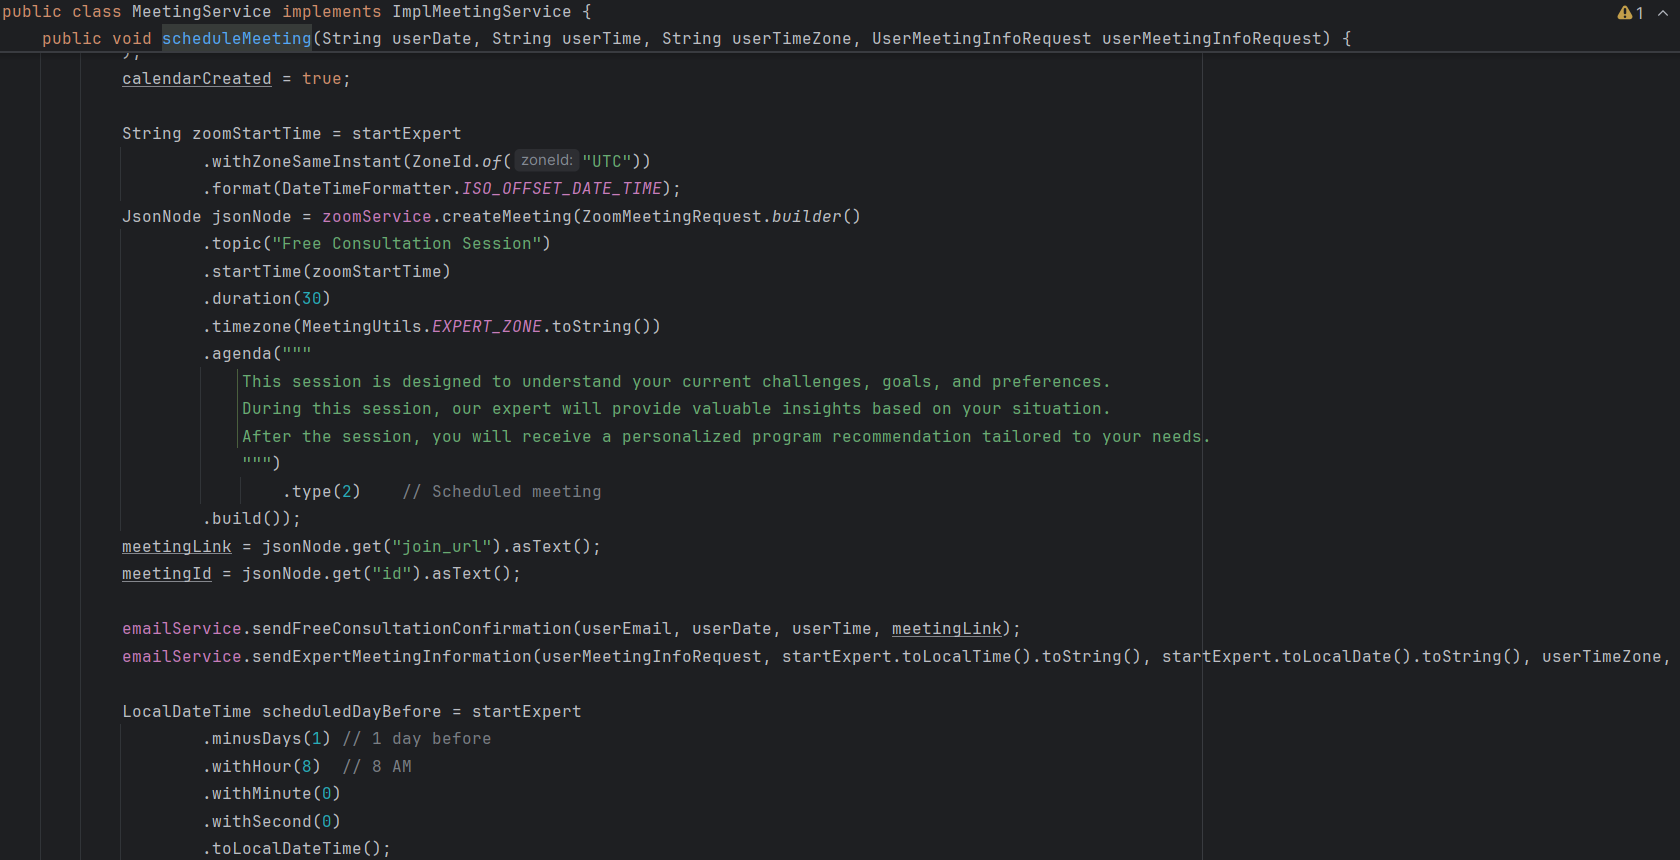Click the underlined calendarCreated variable
This screenshot has height=860, width=1680.
click(x=196, y=79)
